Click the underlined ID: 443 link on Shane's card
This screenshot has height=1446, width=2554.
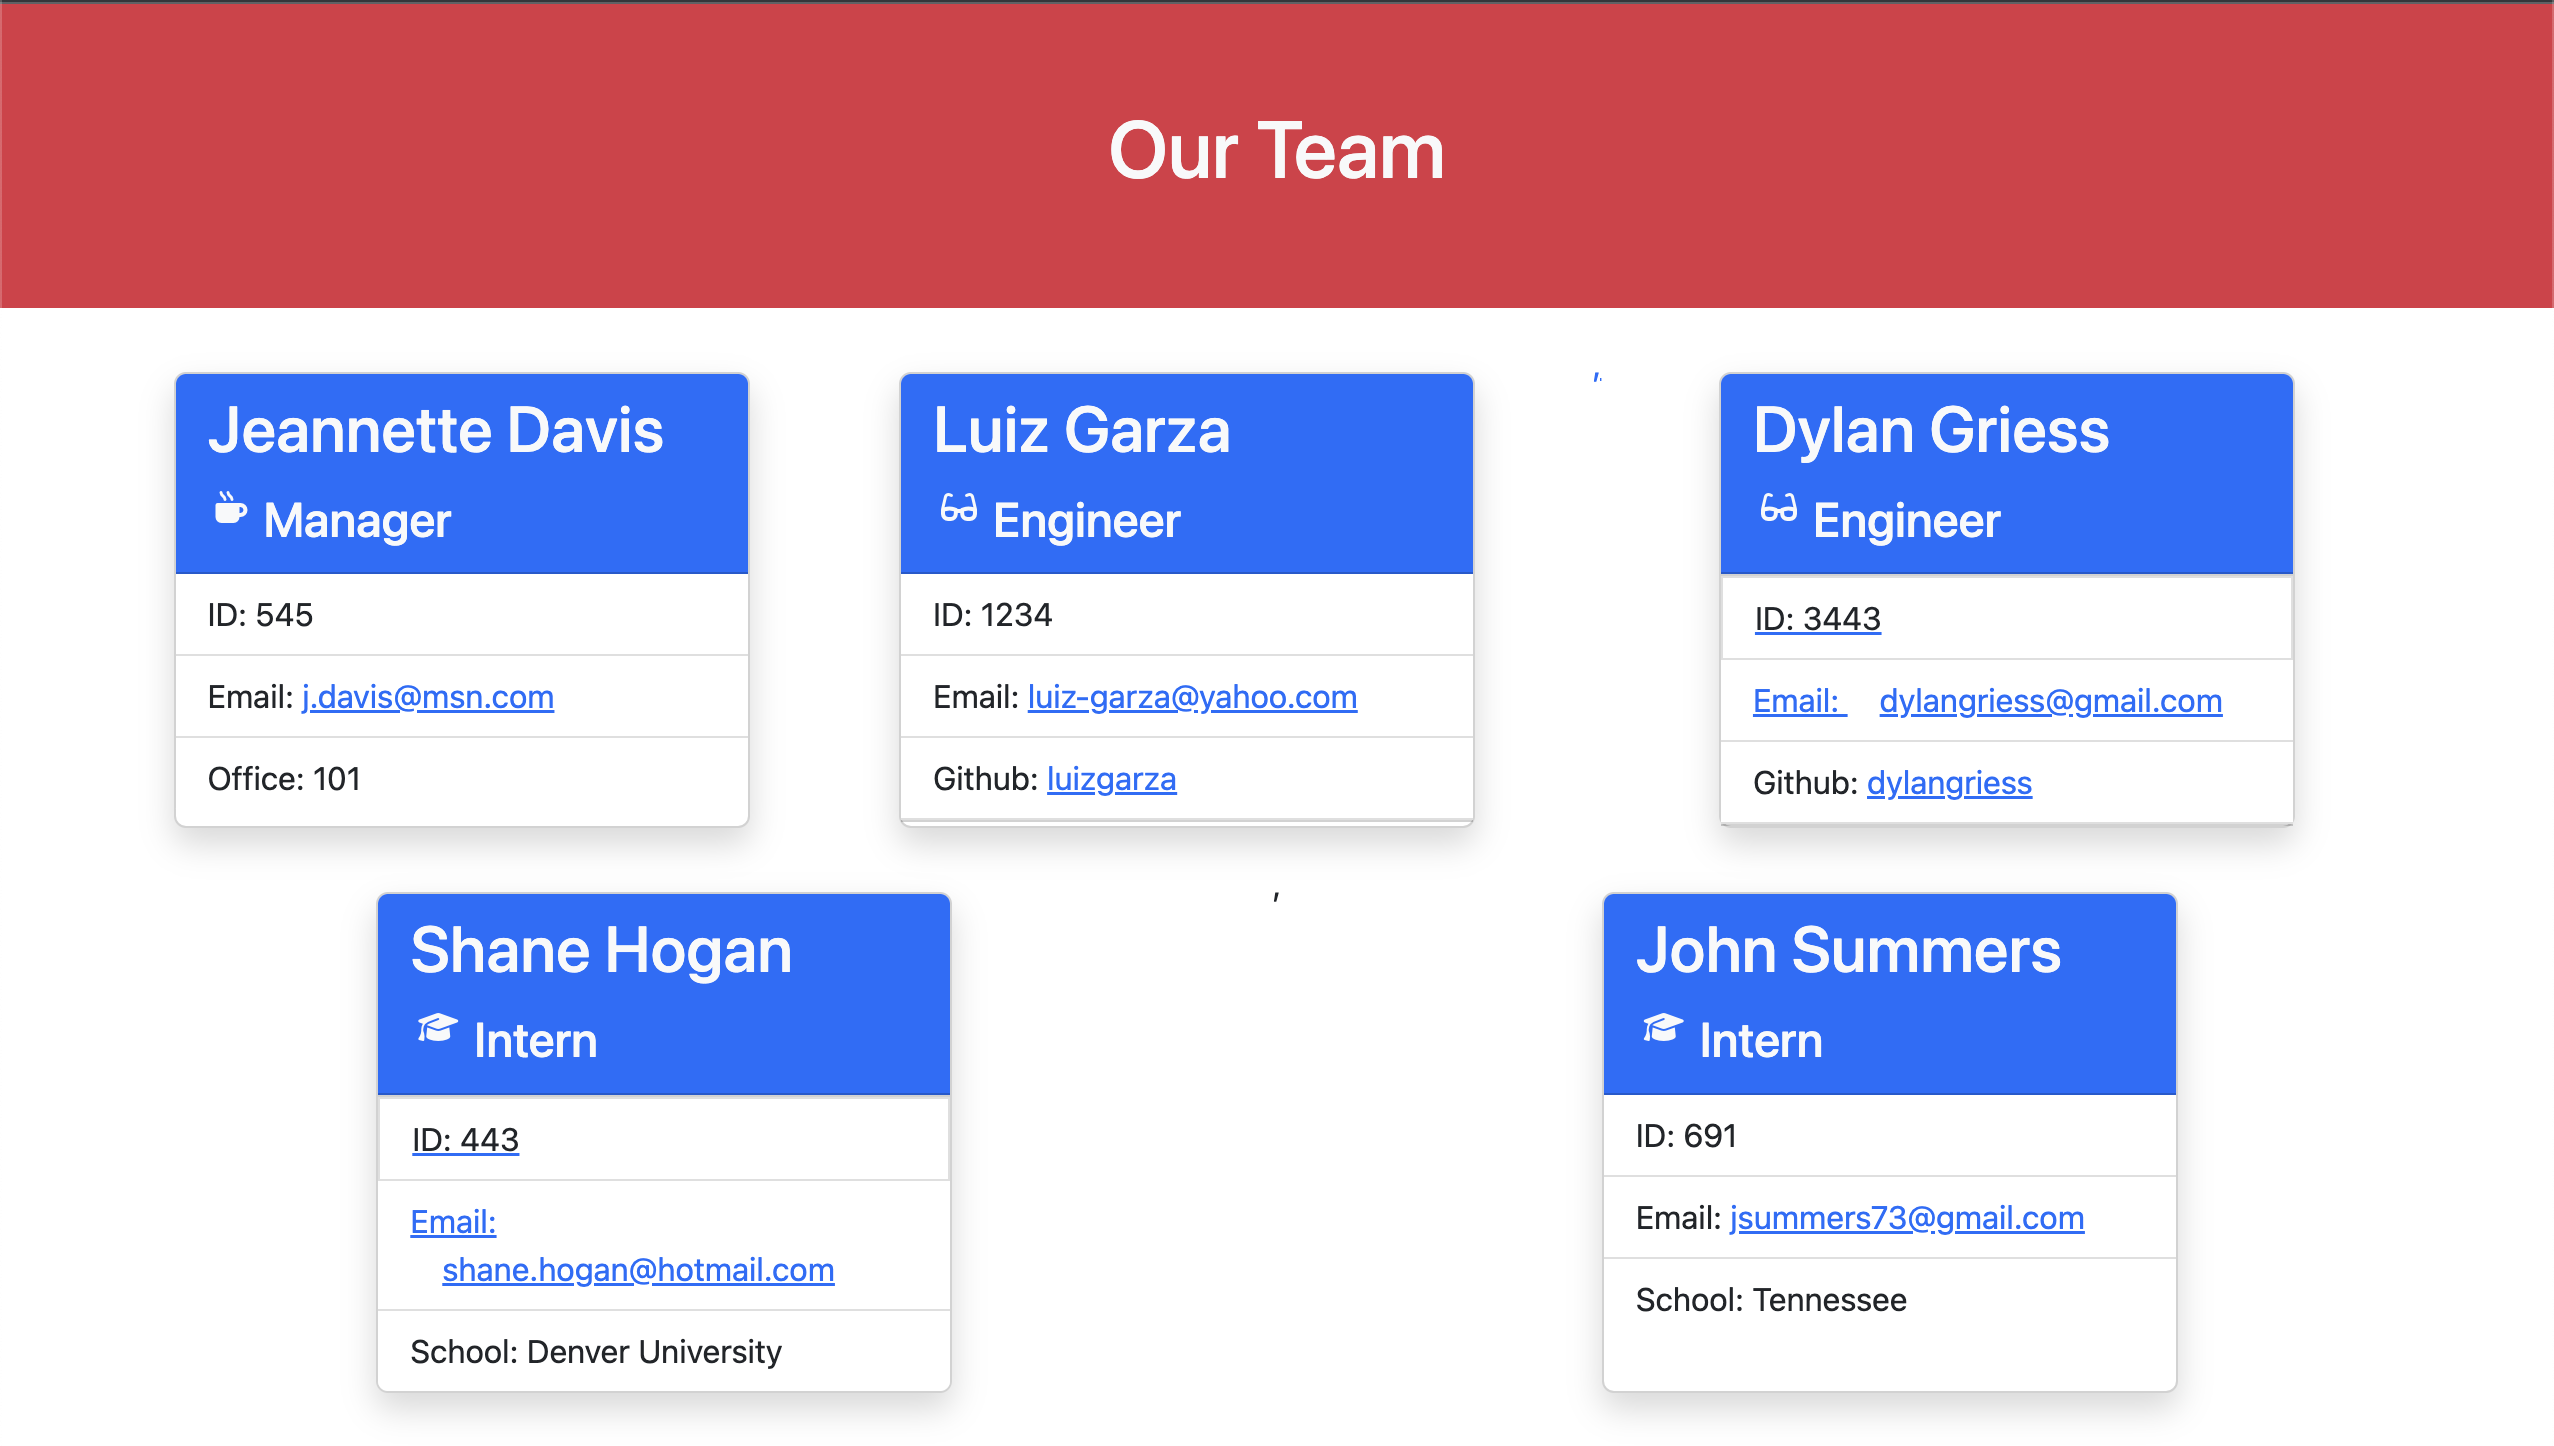tap(465, 1139)
